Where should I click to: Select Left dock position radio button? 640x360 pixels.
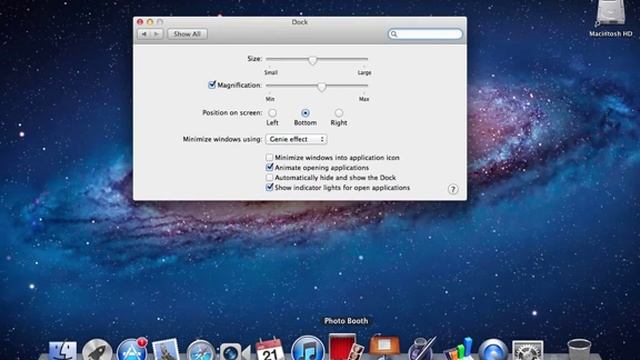pyautogui.click(x=272, y=113)
